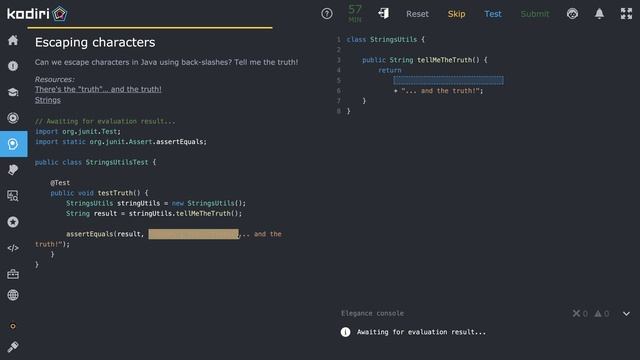
Task: Open the notifications bell
Action: (x=599, y=14)
